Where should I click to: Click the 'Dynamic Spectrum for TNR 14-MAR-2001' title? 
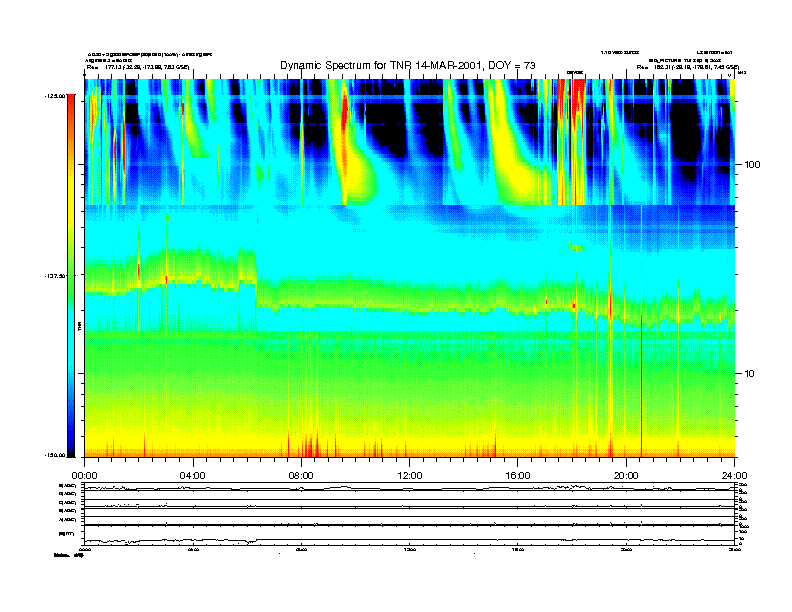click(x=408, y=66)
